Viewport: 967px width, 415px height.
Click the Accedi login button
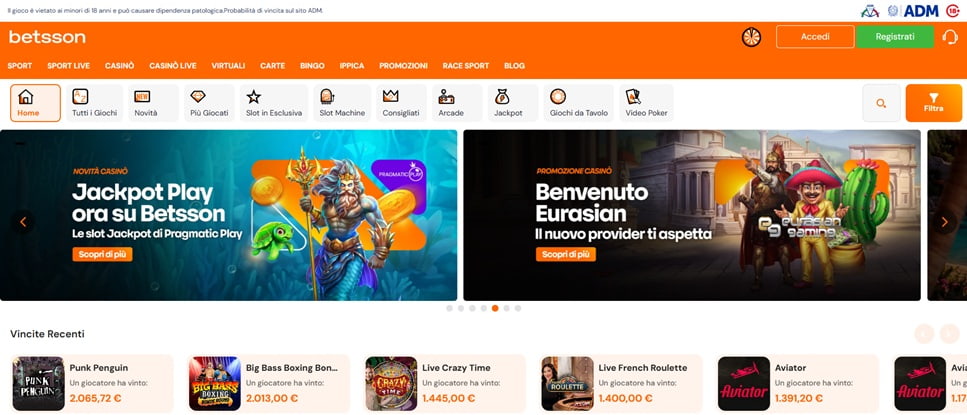815,37
